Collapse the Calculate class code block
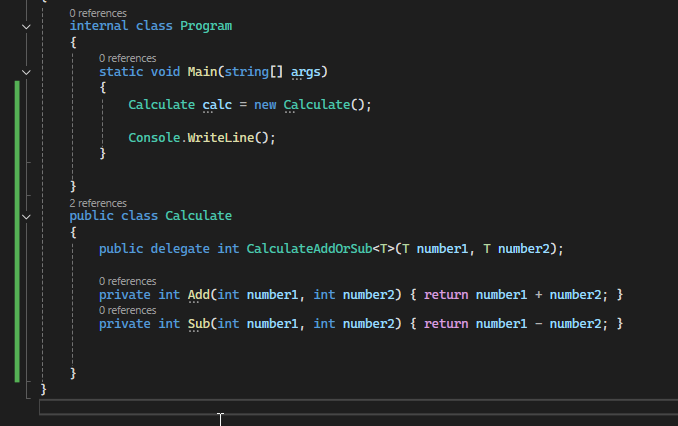 point(26,217)
